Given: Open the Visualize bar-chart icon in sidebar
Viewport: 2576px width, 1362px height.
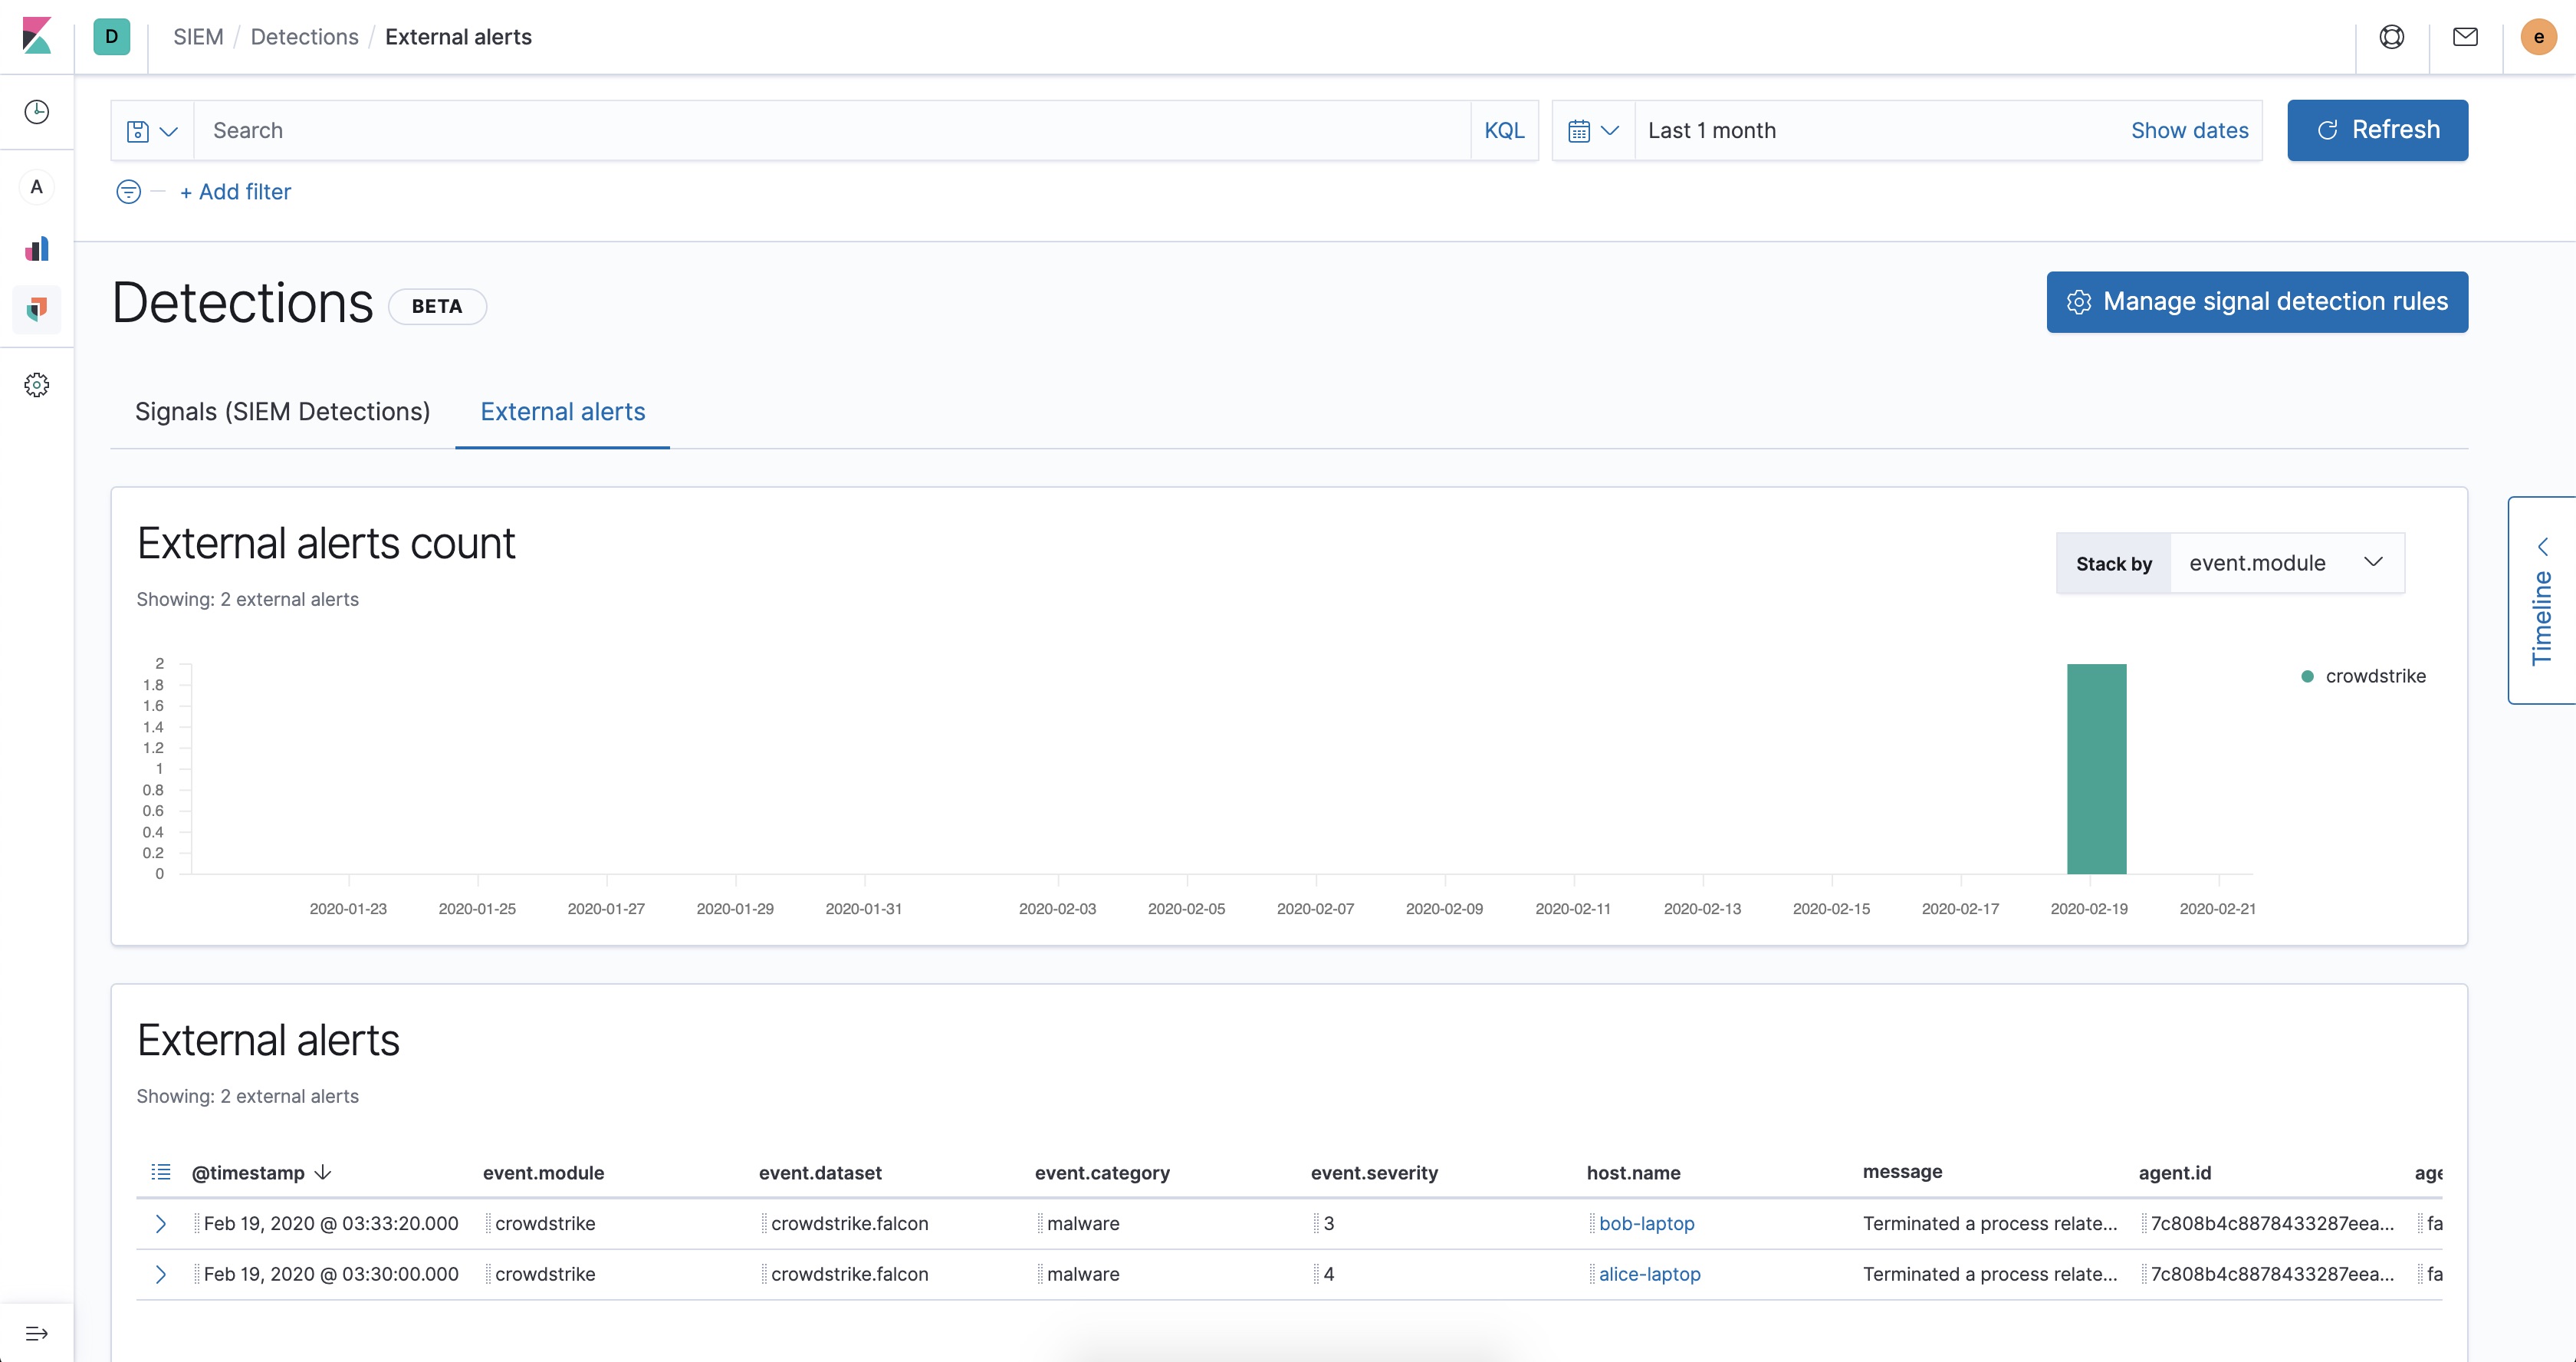Looking at the screenshot, I should click(37, 248).
